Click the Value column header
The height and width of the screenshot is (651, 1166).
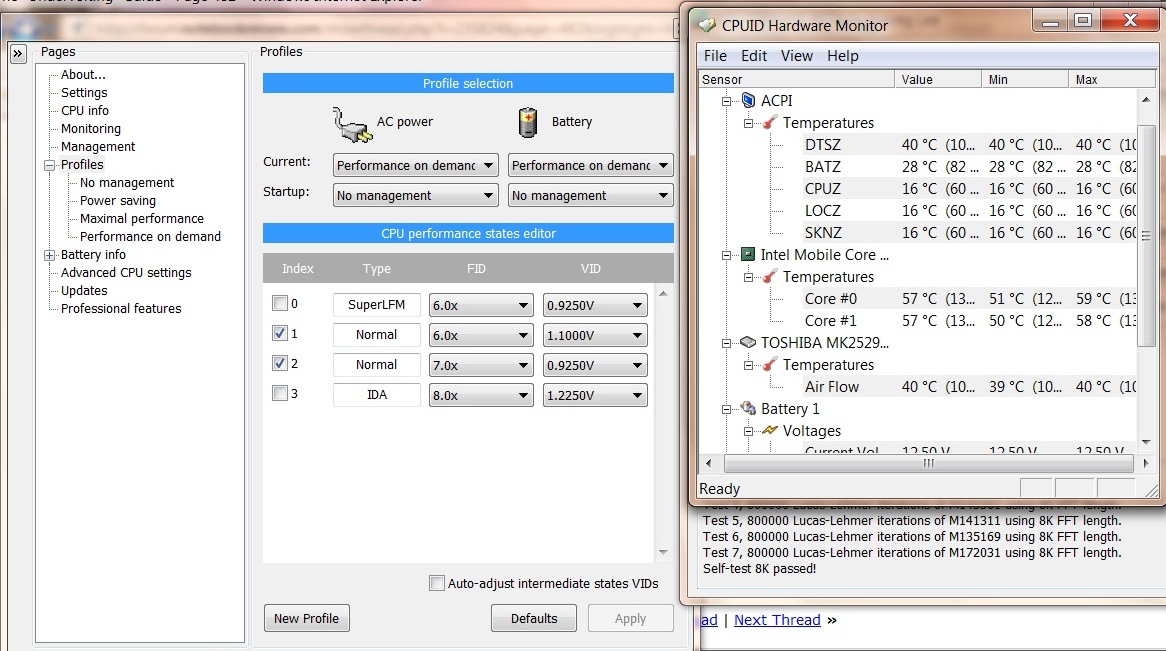(x=938, y=80)
